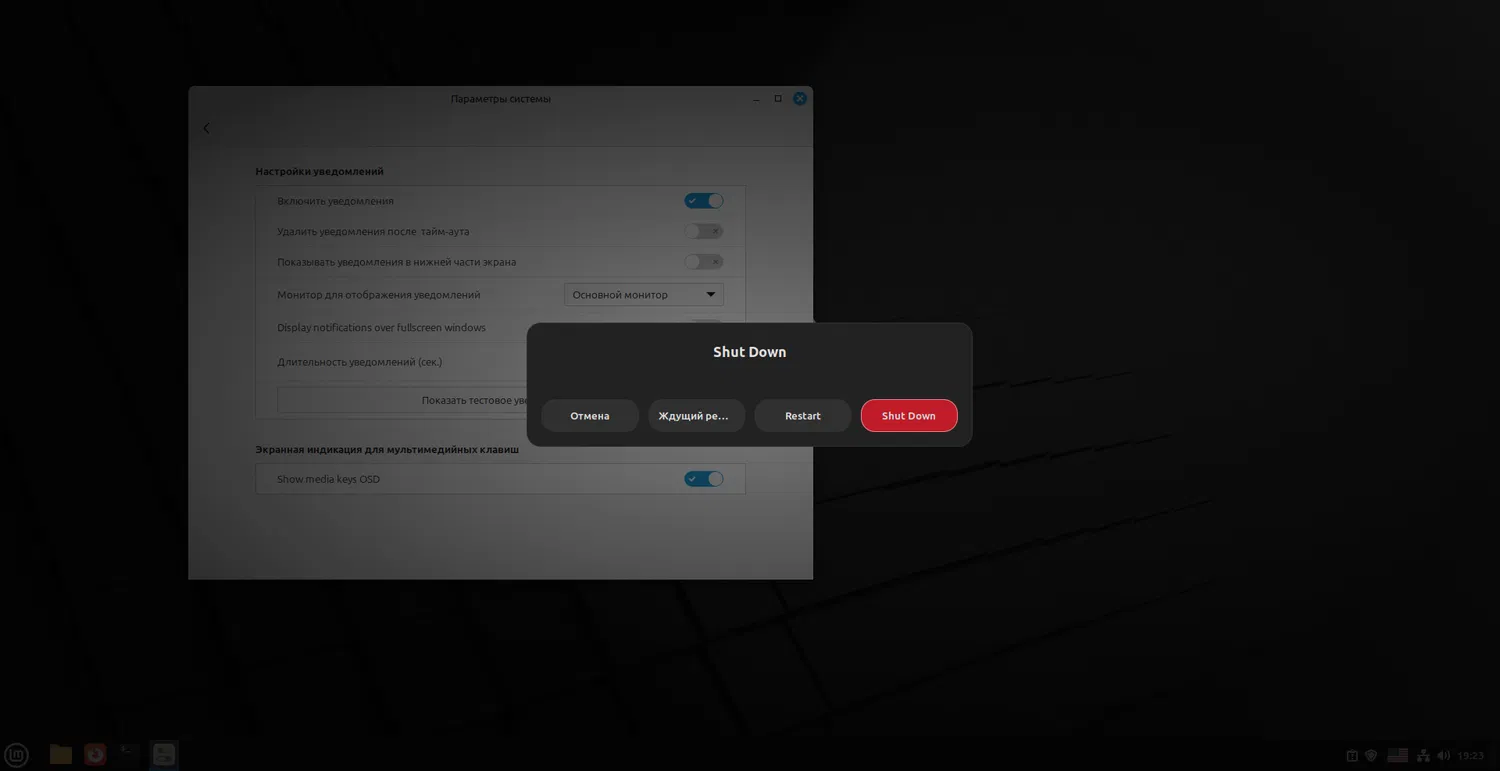
Task: Click the Длительность уведомлений (сек.) label
Action: click(360, 362)
